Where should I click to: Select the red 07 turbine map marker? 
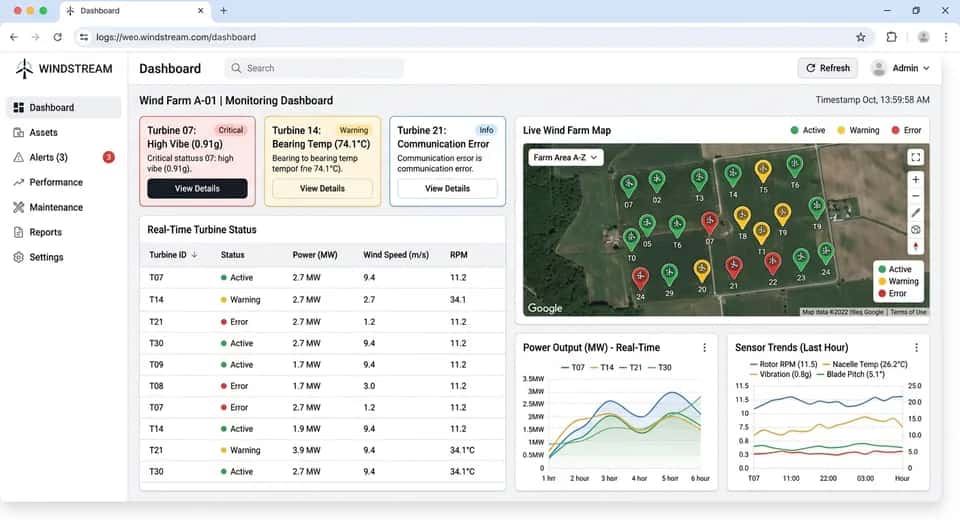[x=710, y=224]
